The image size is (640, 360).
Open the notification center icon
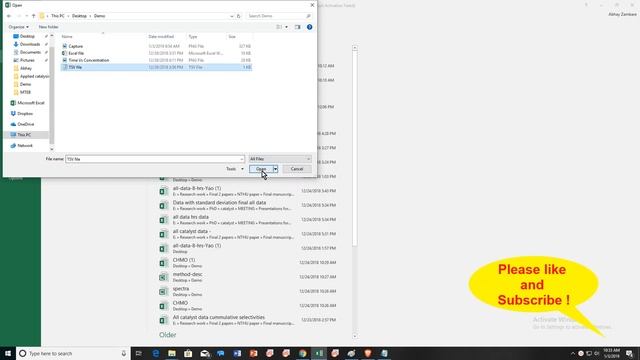click(x=629, y=353)
